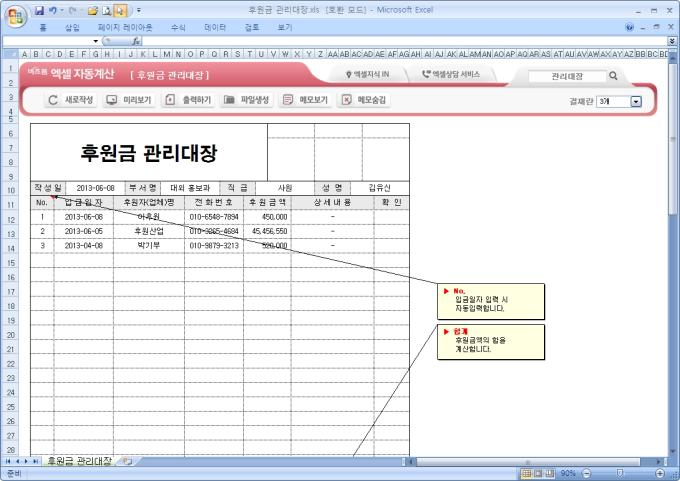Open the 엑셀지식 IN link tab

(367, 75)
